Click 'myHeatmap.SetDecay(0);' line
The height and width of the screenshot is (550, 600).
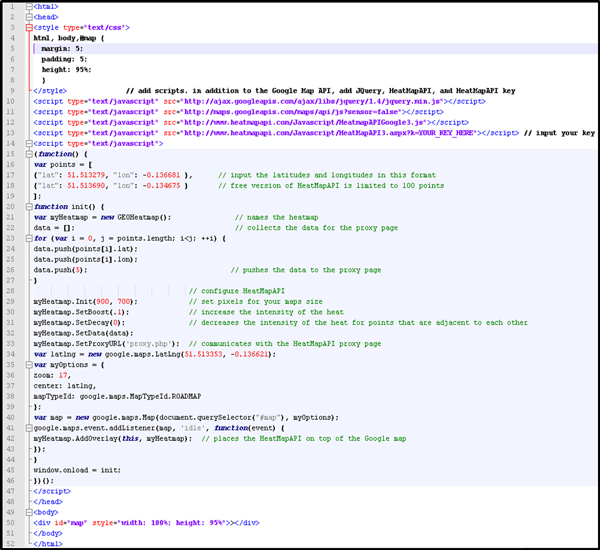(79, 323)
